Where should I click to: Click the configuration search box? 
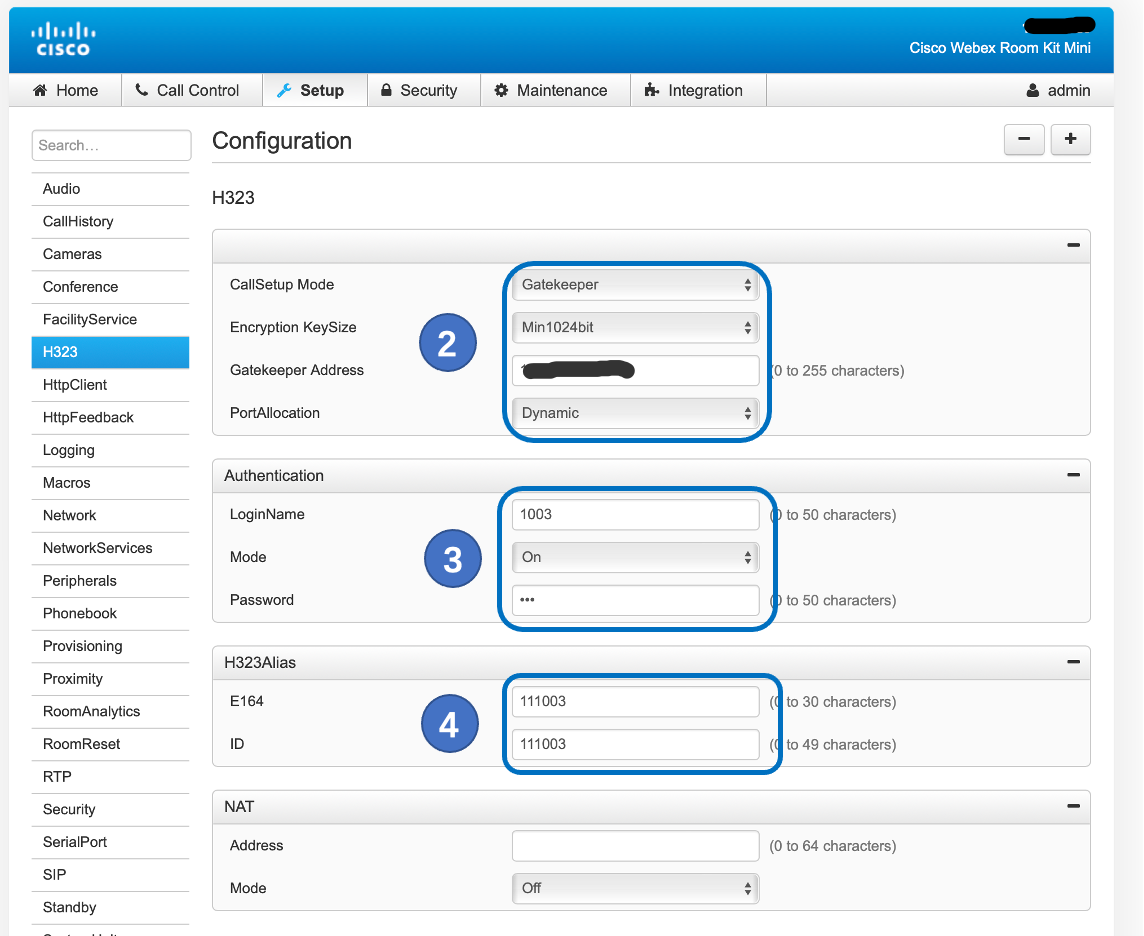[x=112, y=145]
